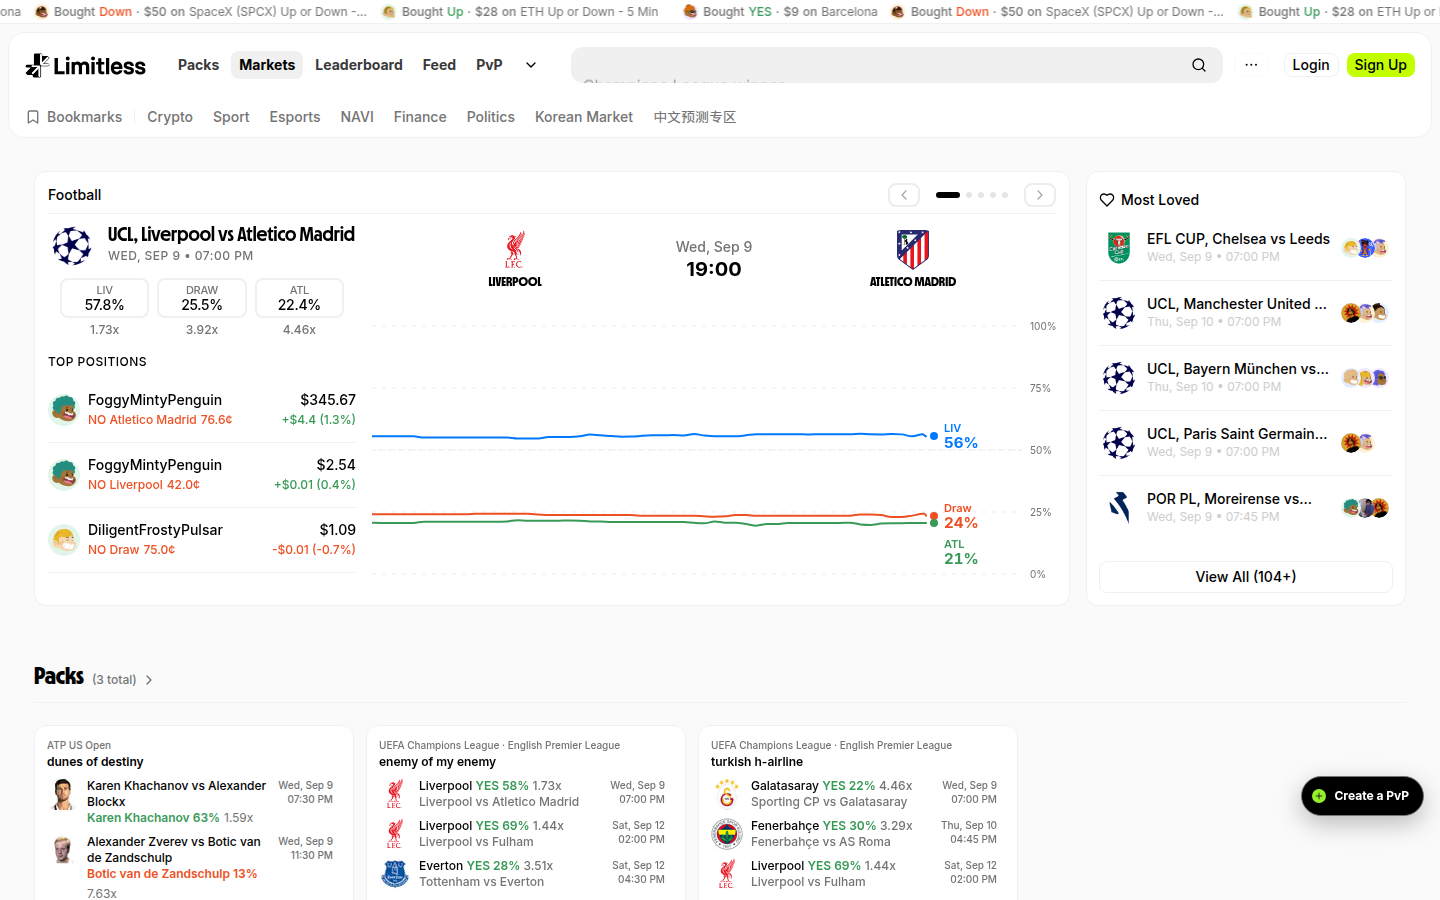Select the Esports category
1440x900 pixels.
295,117
